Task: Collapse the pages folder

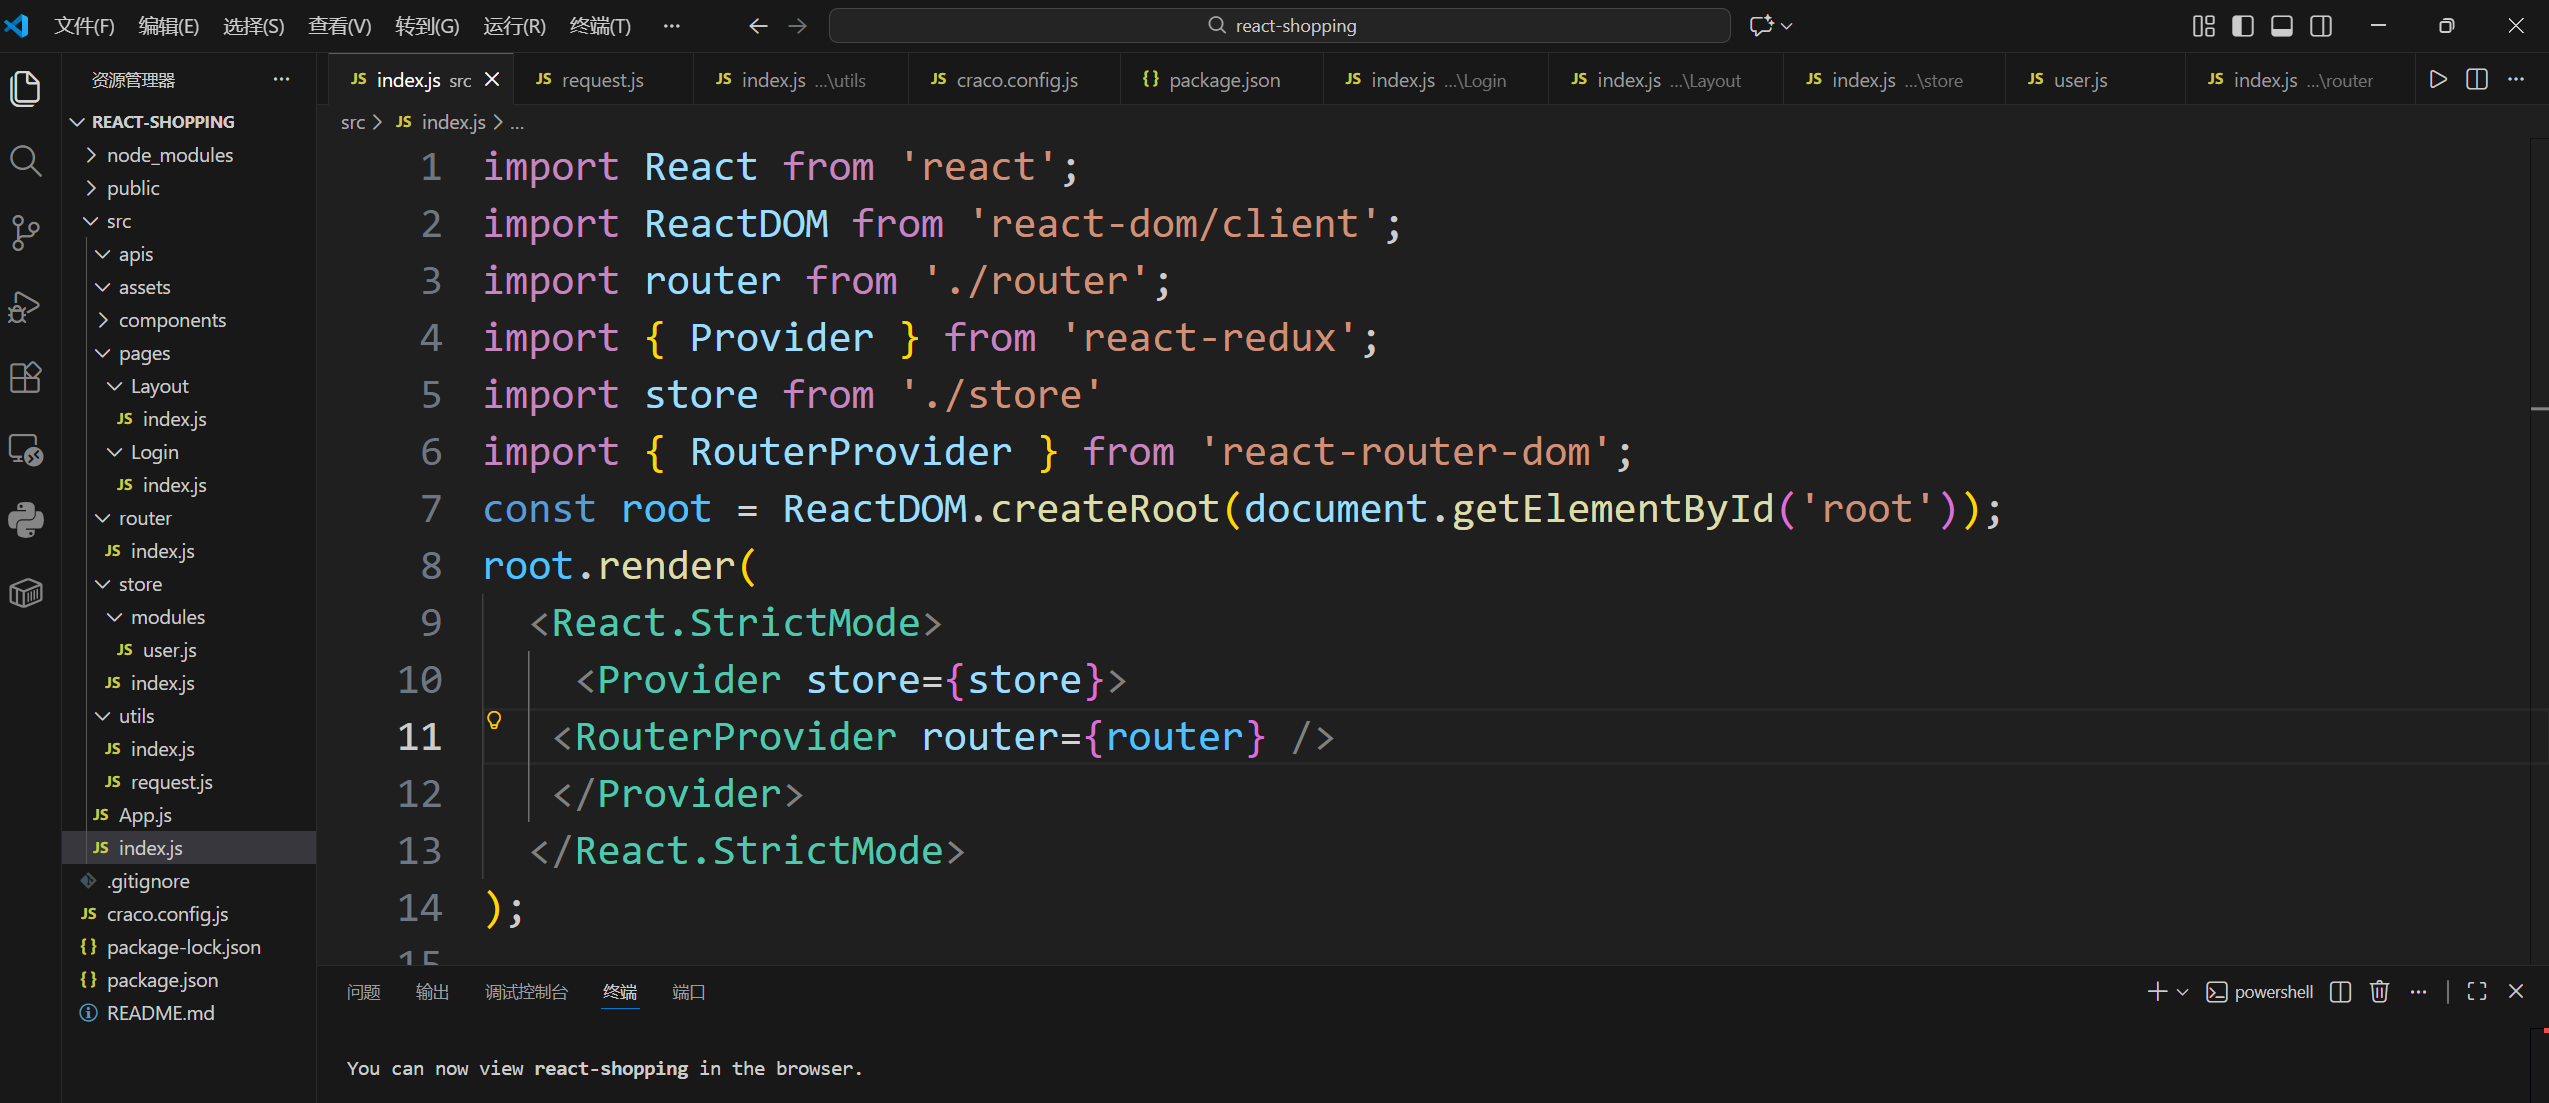Action: point(144,353)
